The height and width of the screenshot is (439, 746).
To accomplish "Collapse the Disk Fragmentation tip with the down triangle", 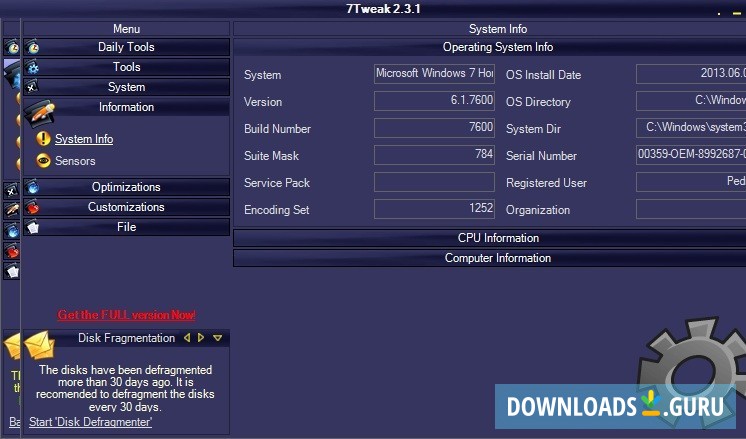I will point(217,338).
